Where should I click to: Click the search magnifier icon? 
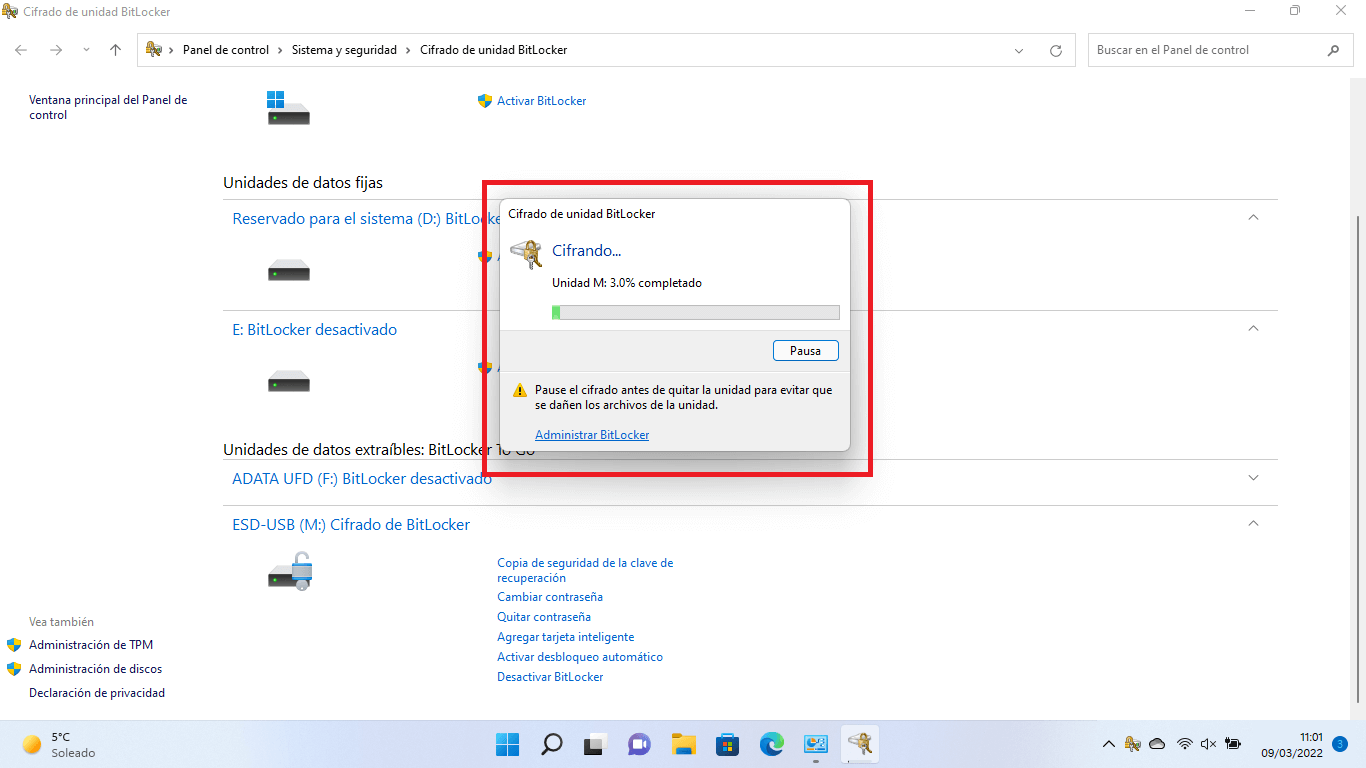coord(1333,50)
